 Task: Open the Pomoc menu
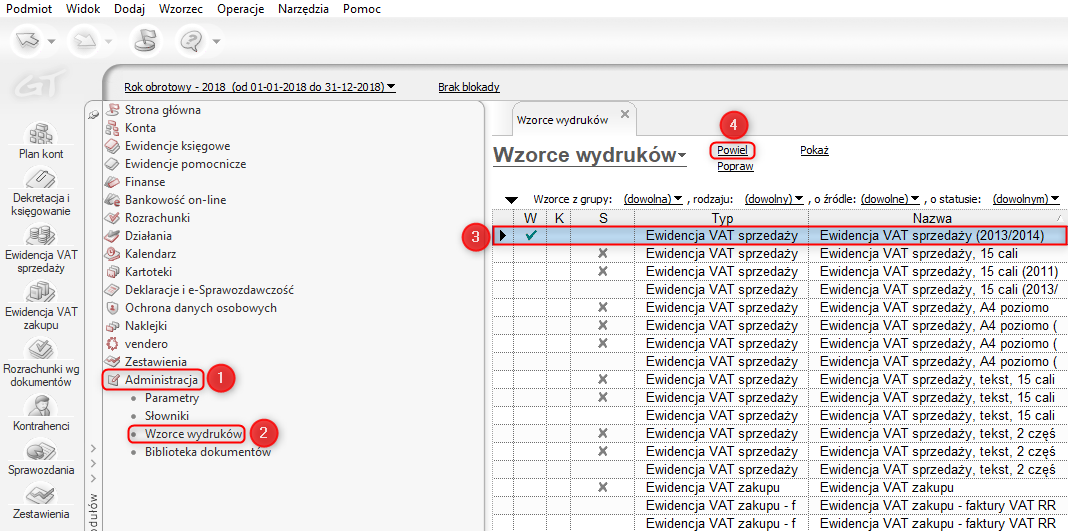(x=362, y=9)
